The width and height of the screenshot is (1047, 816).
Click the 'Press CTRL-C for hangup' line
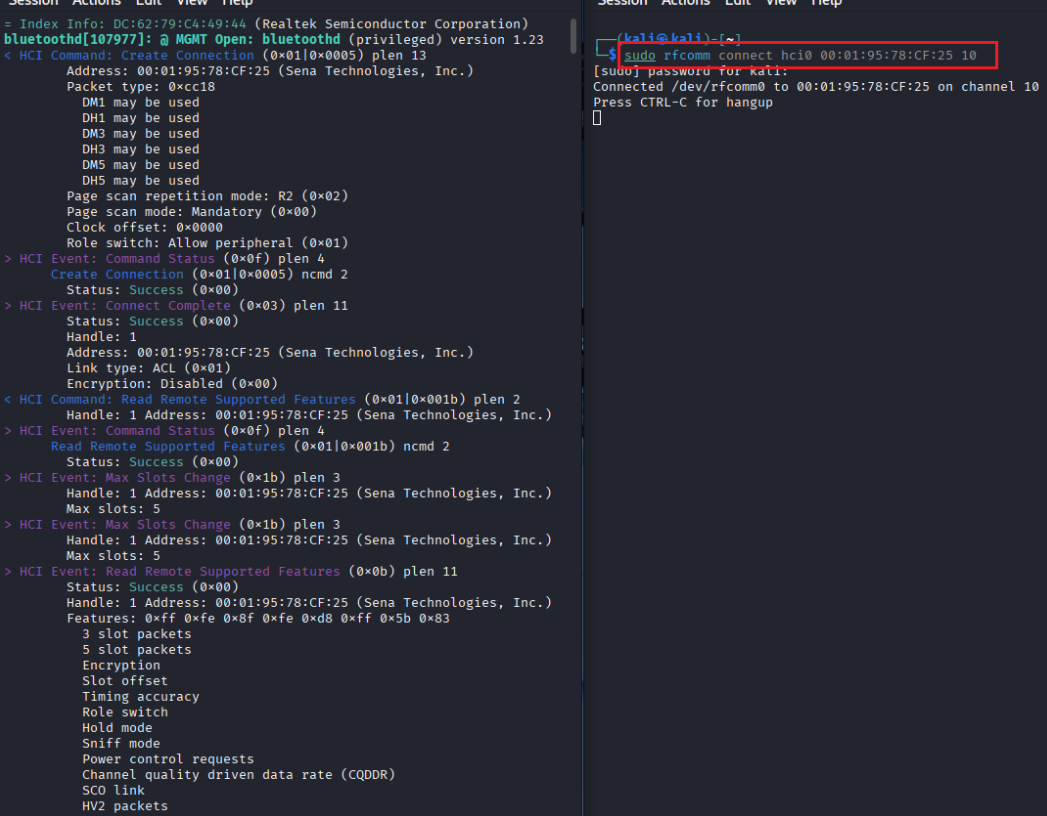tap(682, 102)
